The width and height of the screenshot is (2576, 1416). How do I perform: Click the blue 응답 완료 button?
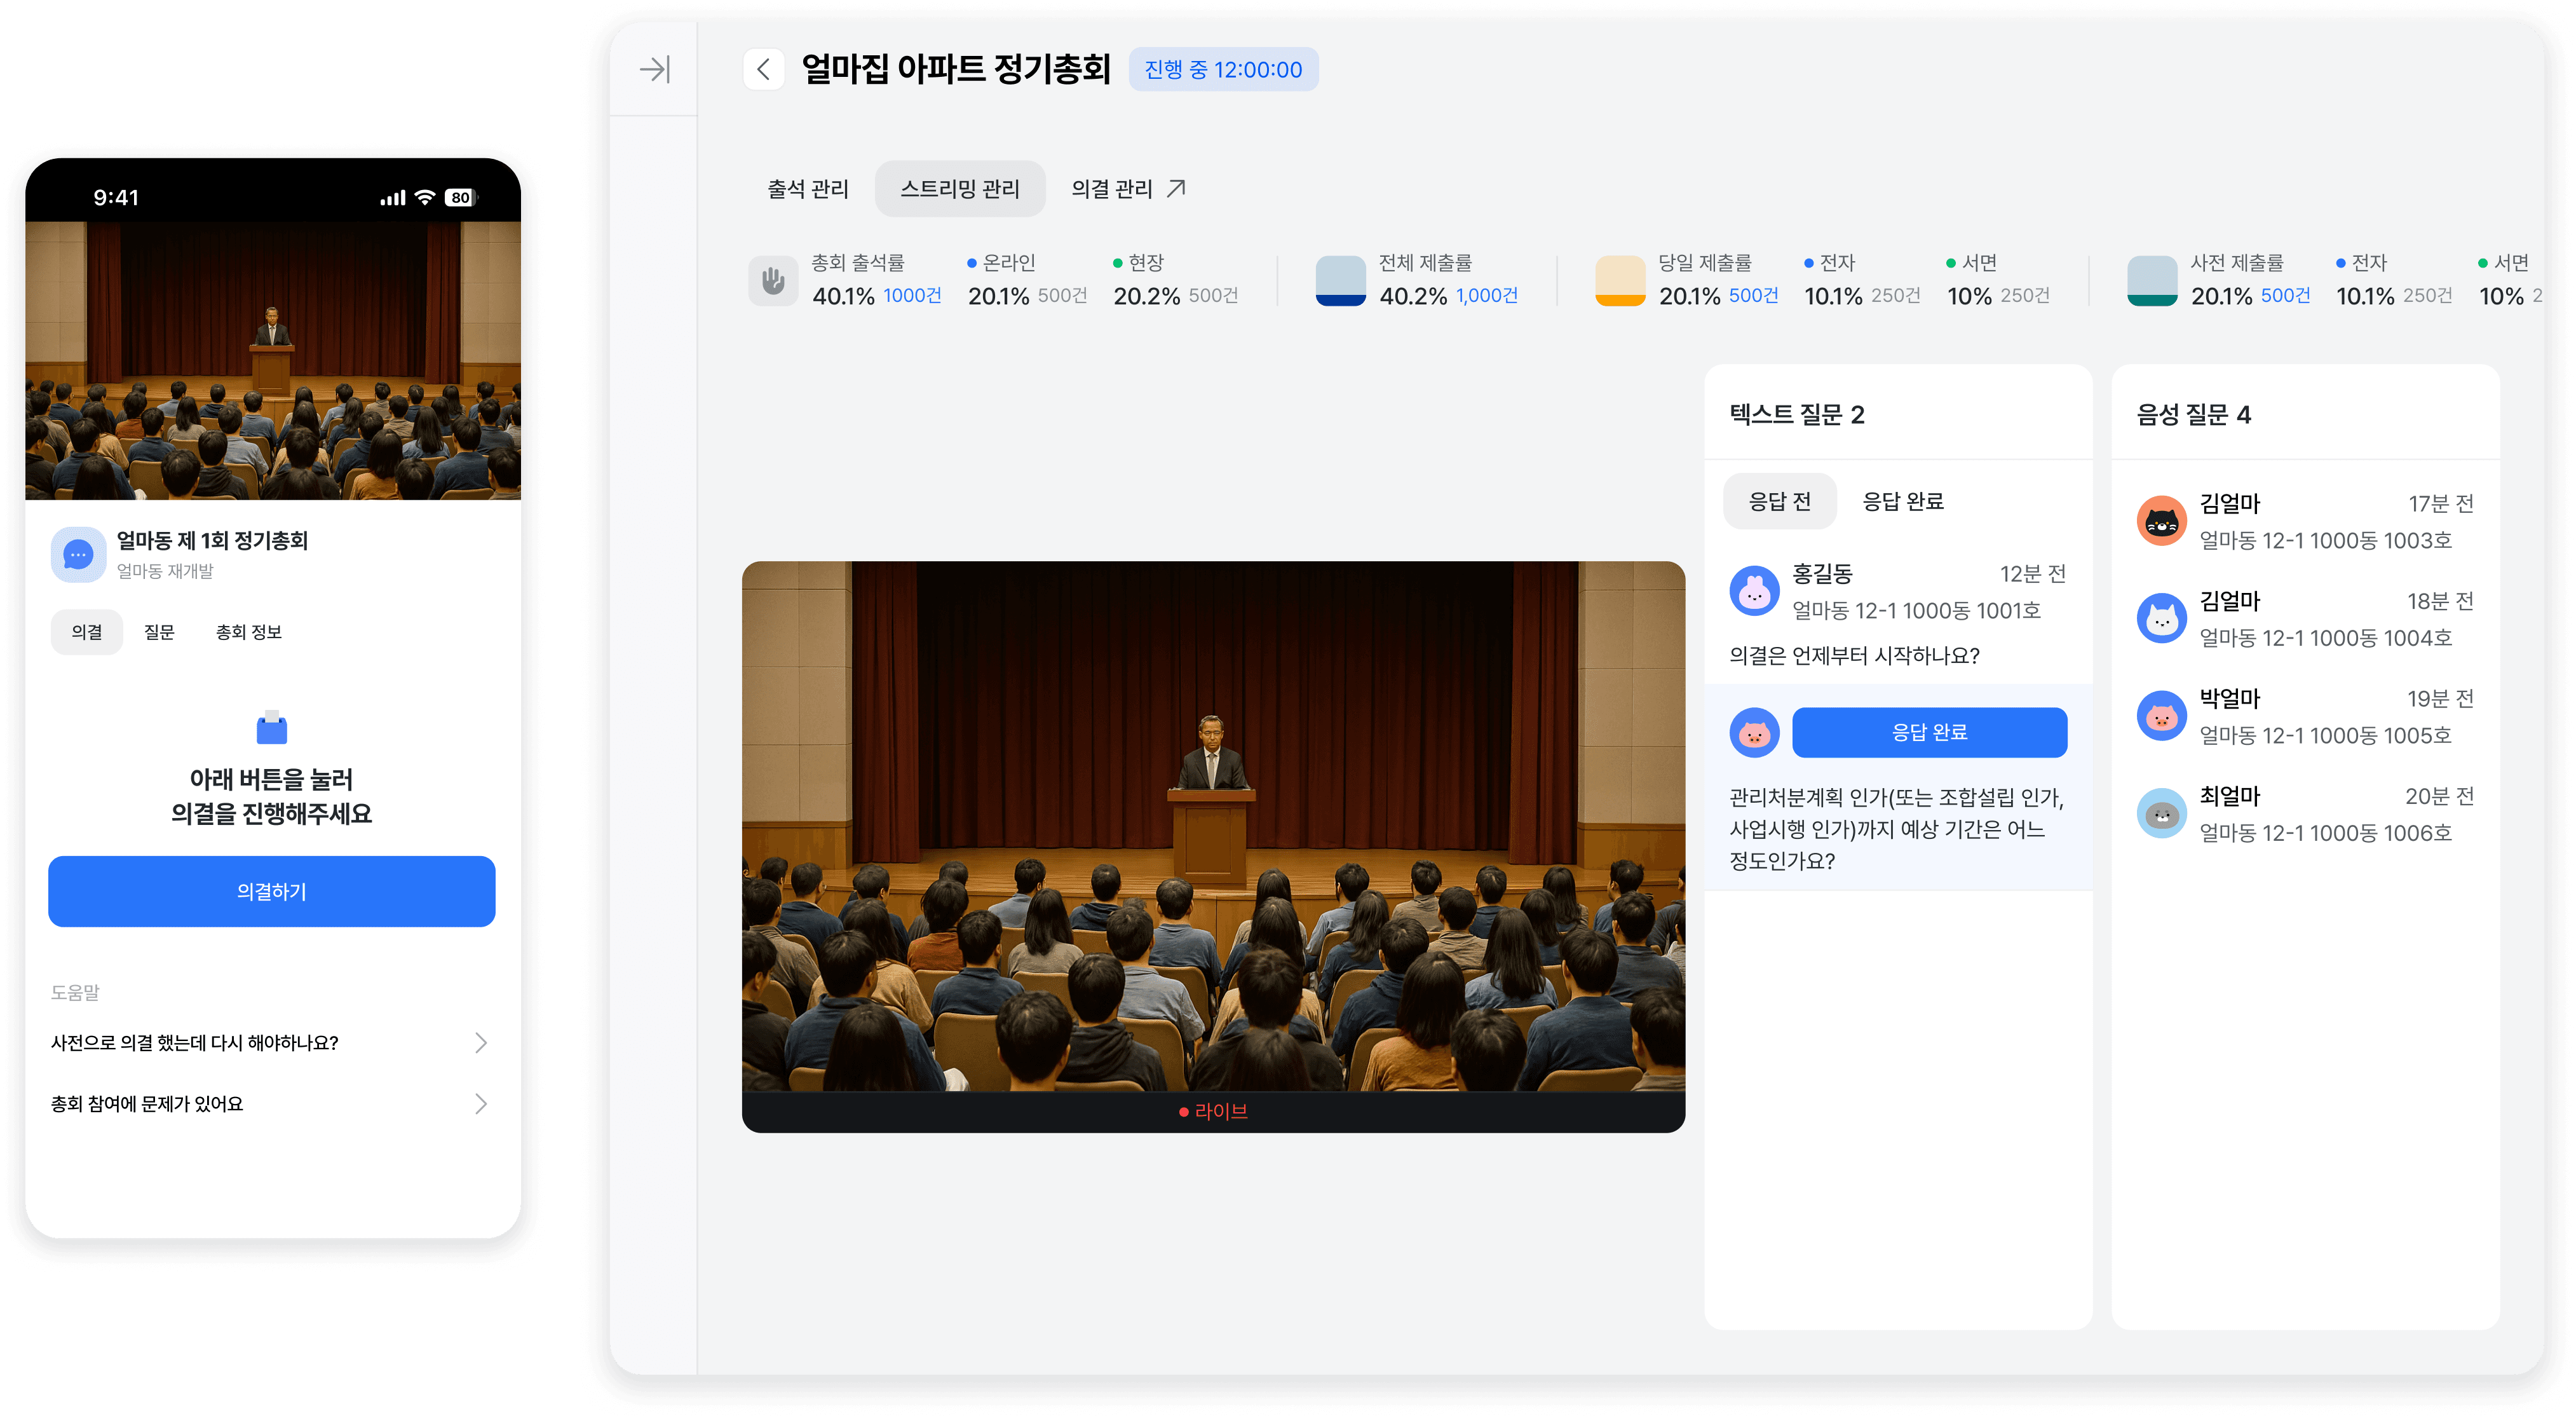click(x=1929, y=732)
